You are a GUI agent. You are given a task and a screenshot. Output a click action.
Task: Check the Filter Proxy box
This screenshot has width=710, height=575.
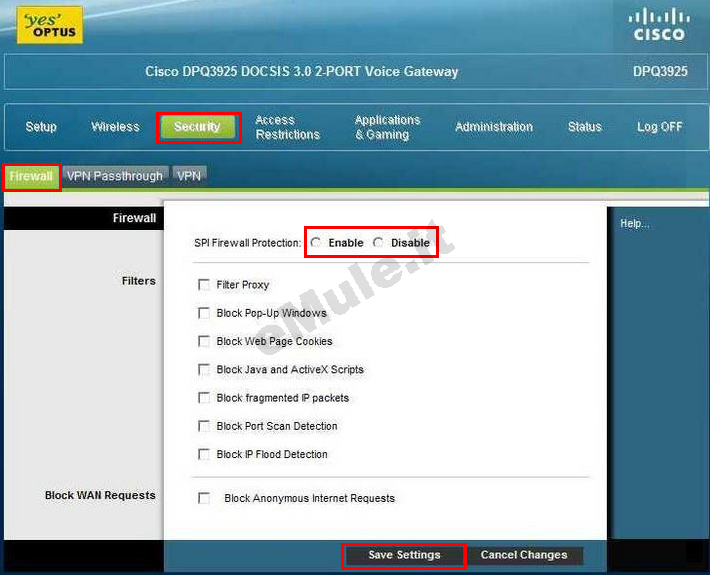click(x=204, y=285)
